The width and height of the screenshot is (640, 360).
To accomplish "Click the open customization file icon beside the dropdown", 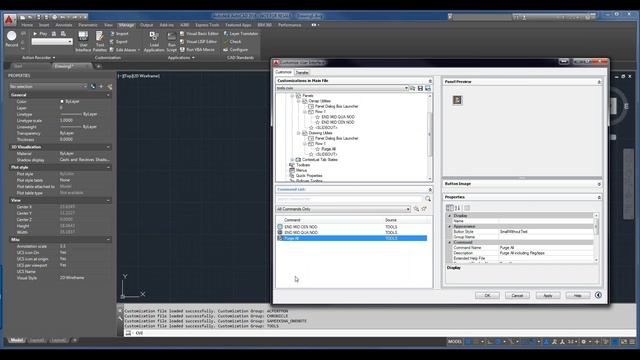I will tap(412, 88).
